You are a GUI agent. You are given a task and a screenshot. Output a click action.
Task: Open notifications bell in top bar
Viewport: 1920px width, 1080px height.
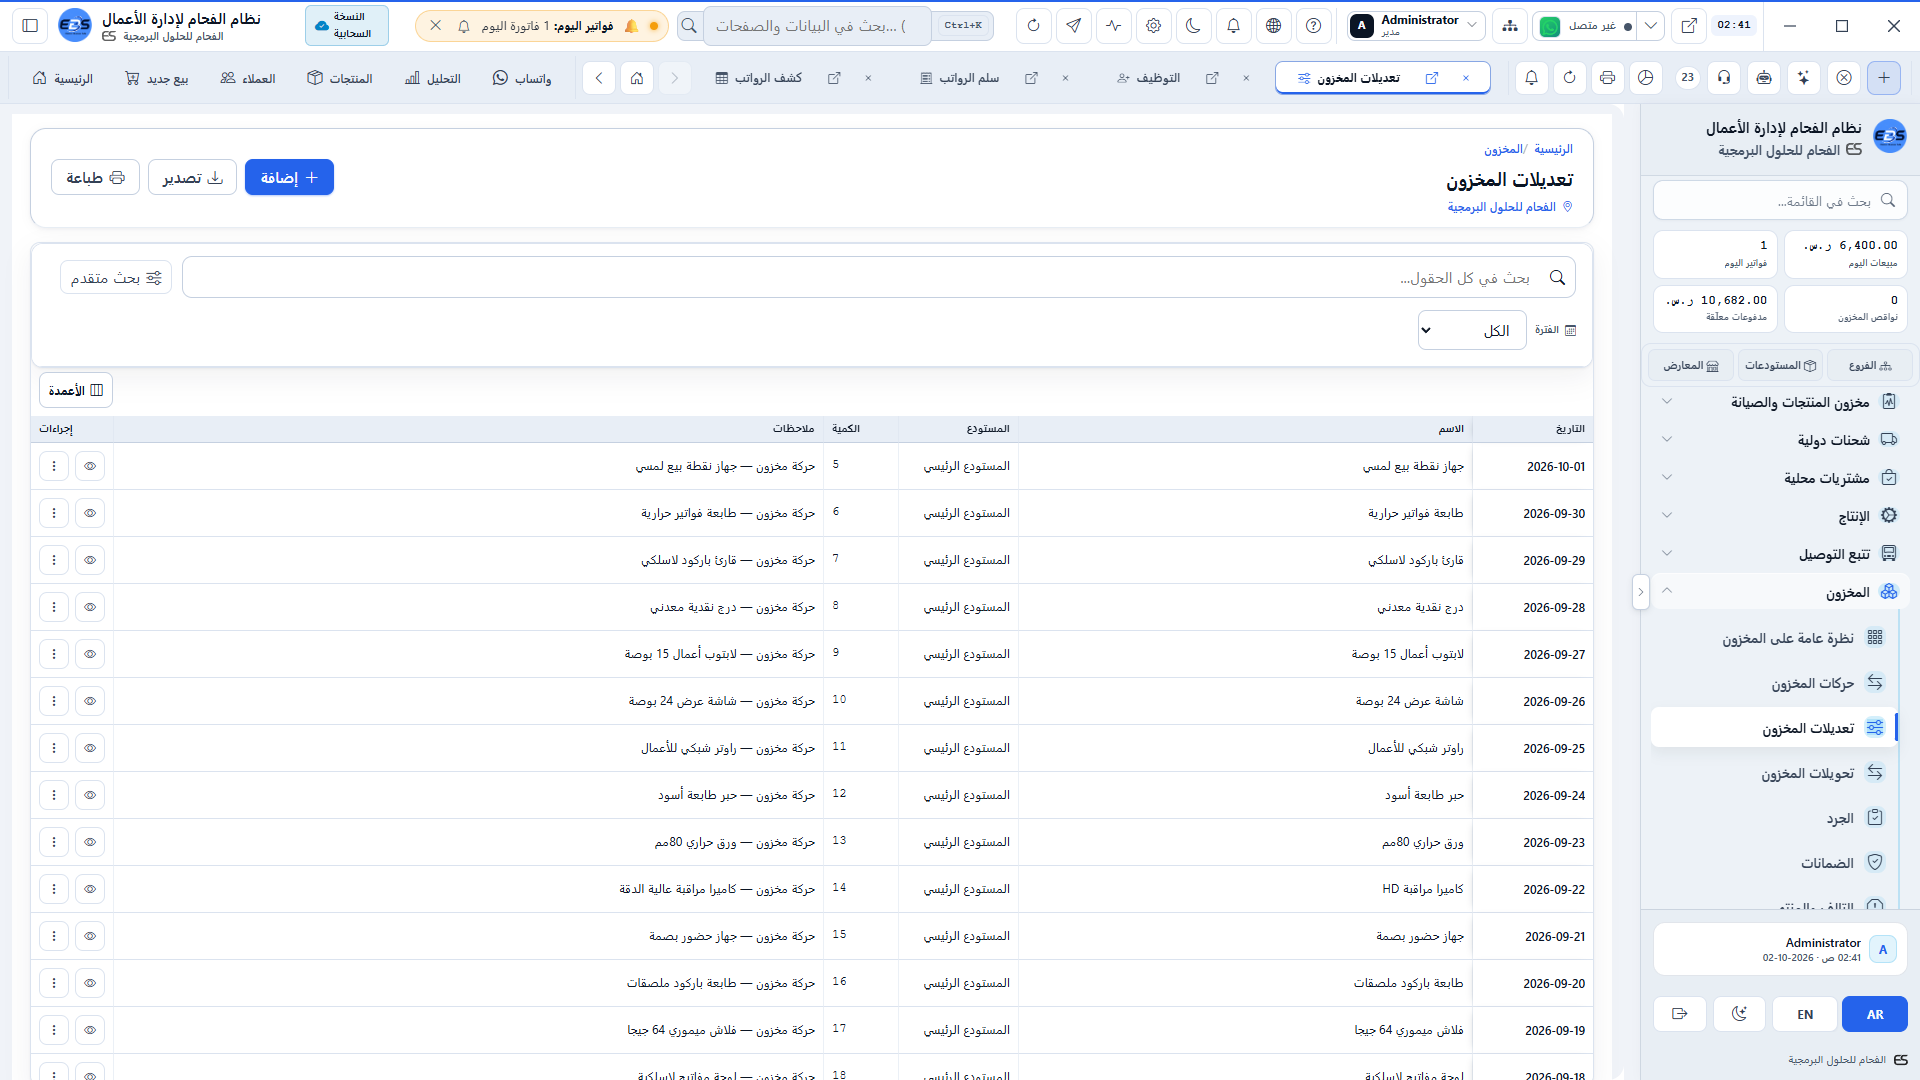[1233, 26]
